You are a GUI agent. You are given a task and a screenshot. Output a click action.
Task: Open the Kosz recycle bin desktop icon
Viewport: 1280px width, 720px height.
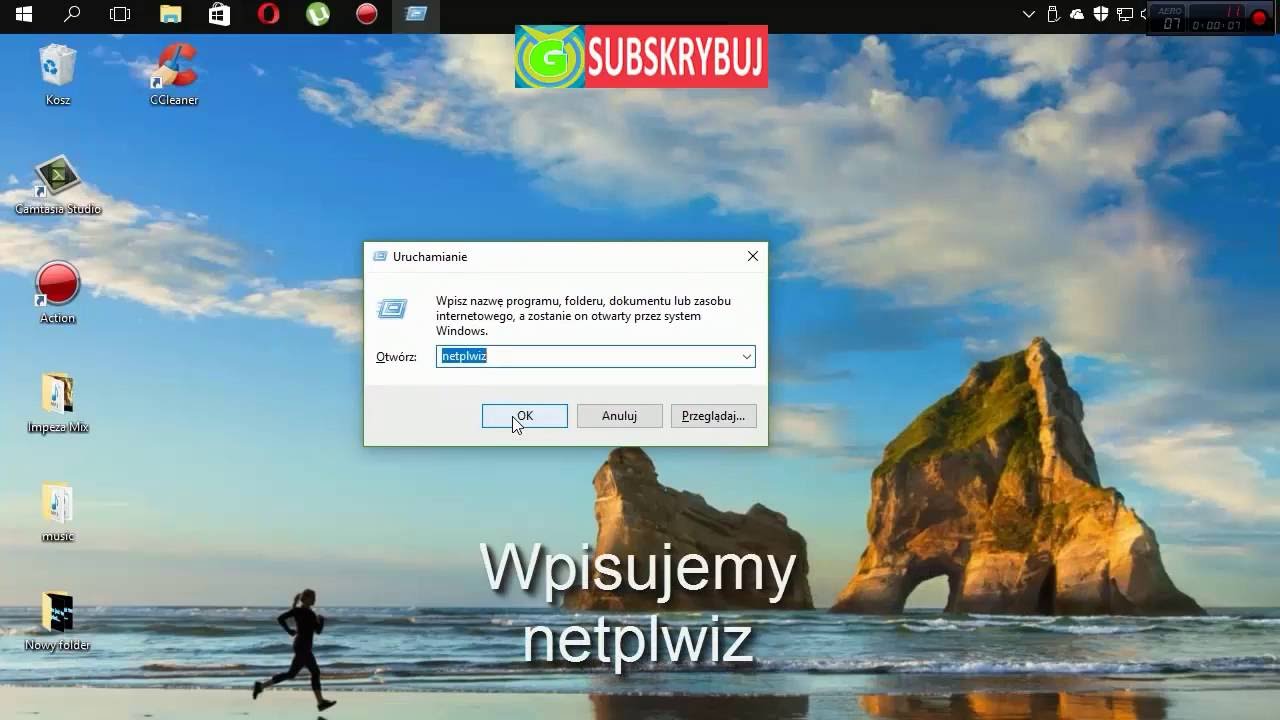tap(57, 74)
